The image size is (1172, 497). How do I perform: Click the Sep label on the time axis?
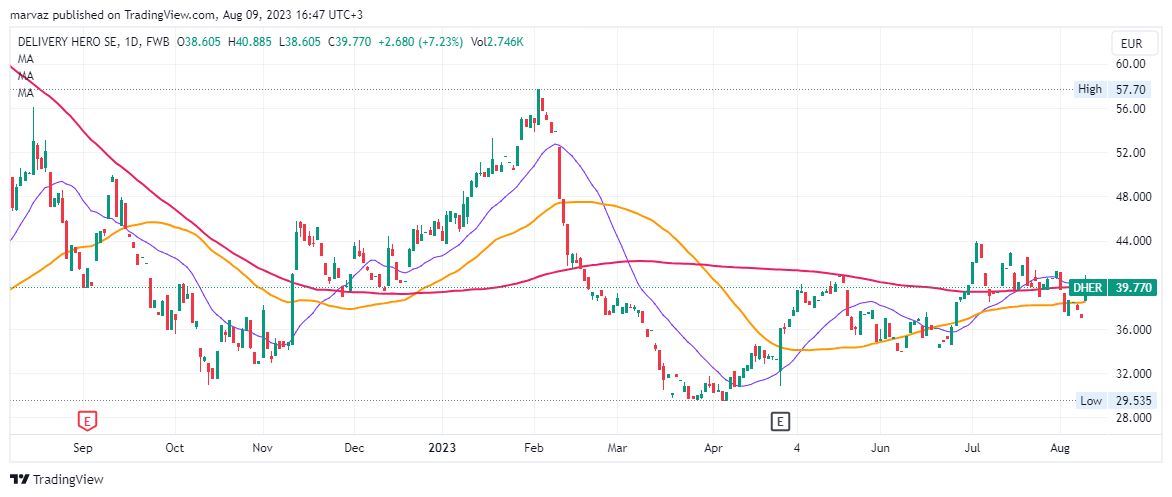[x=83, y=448]
